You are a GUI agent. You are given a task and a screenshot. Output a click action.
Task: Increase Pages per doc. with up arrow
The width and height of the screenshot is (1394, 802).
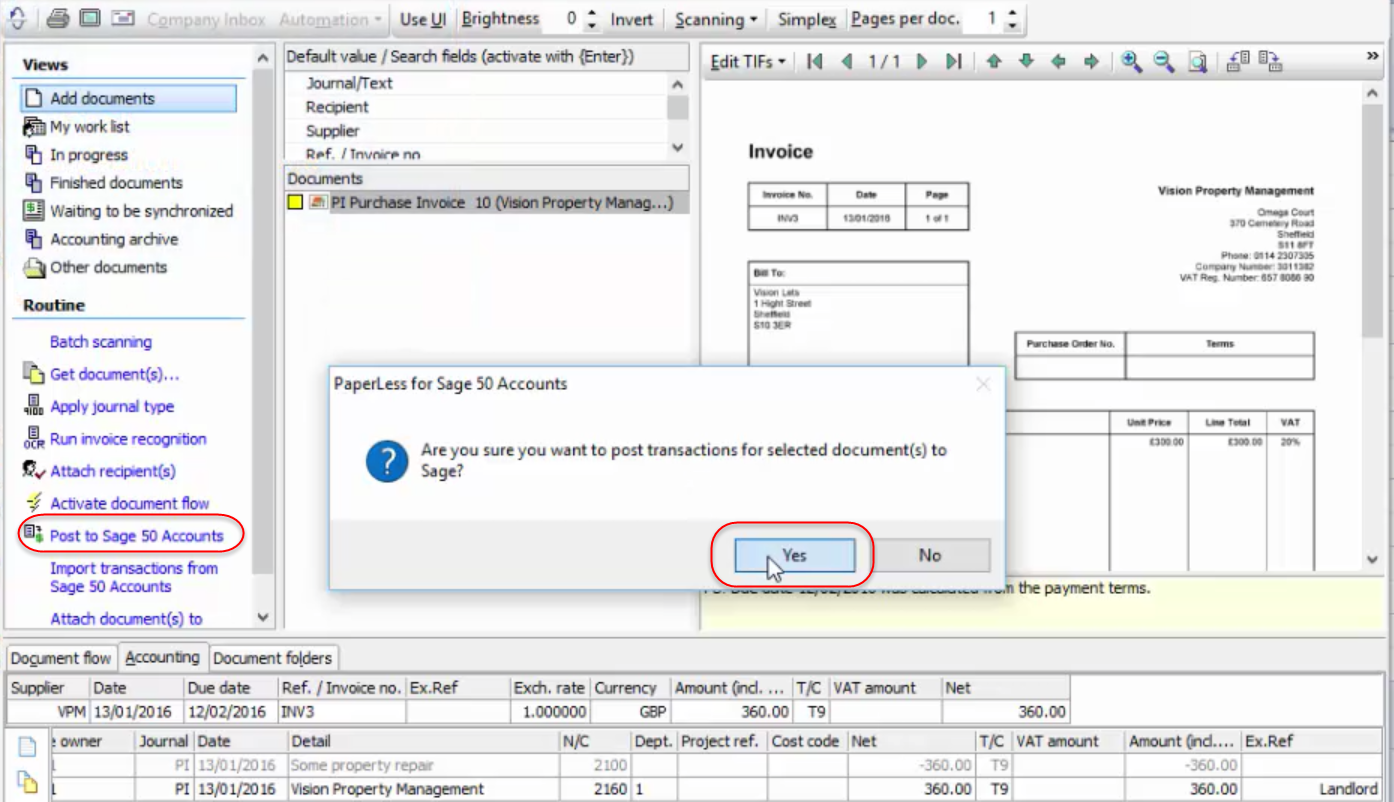coord(1012,13)
